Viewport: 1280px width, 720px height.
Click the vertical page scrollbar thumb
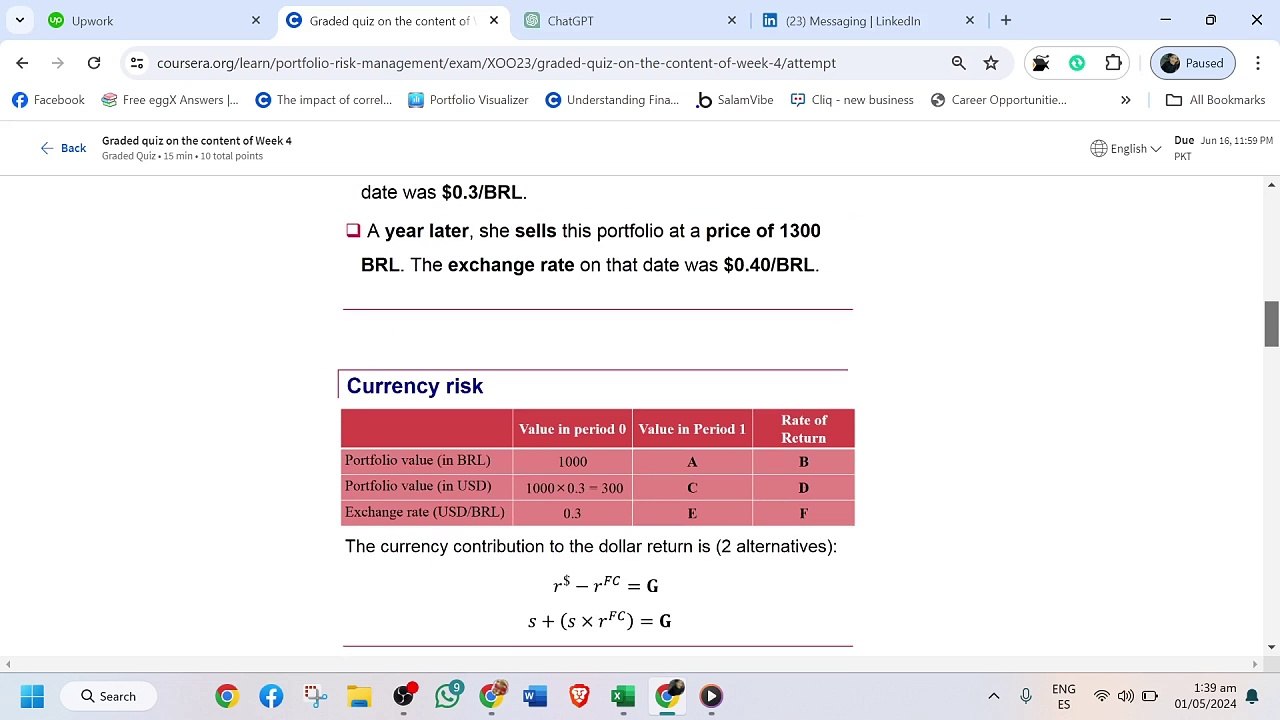1271,324
